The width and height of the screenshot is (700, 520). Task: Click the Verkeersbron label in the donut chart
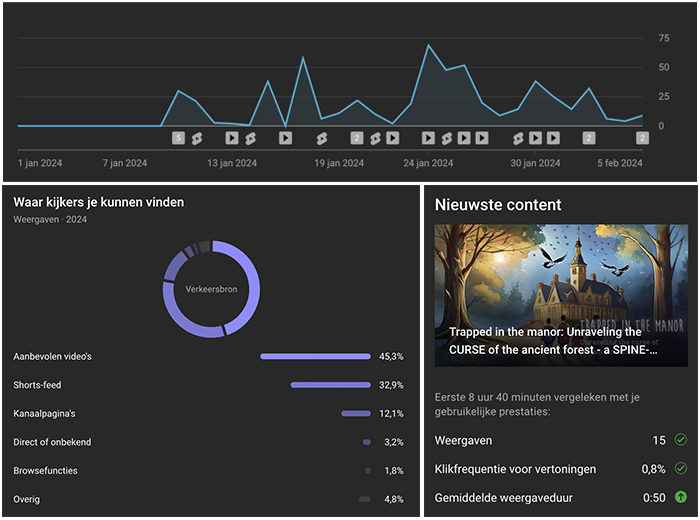pos(211,289)
